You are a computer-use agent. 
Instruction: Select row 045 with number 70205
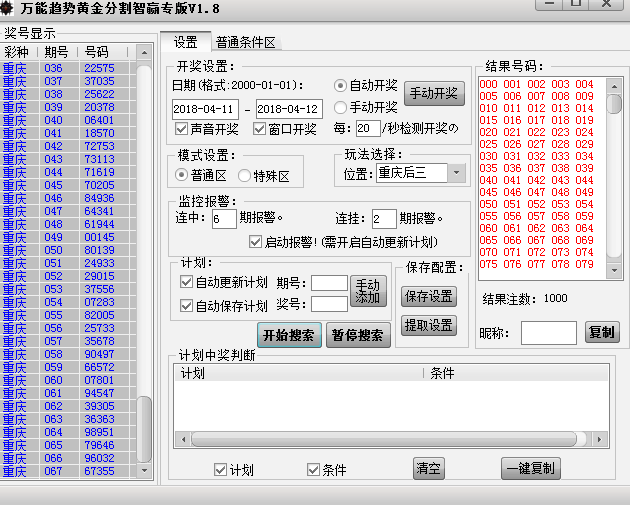(66, 185)
